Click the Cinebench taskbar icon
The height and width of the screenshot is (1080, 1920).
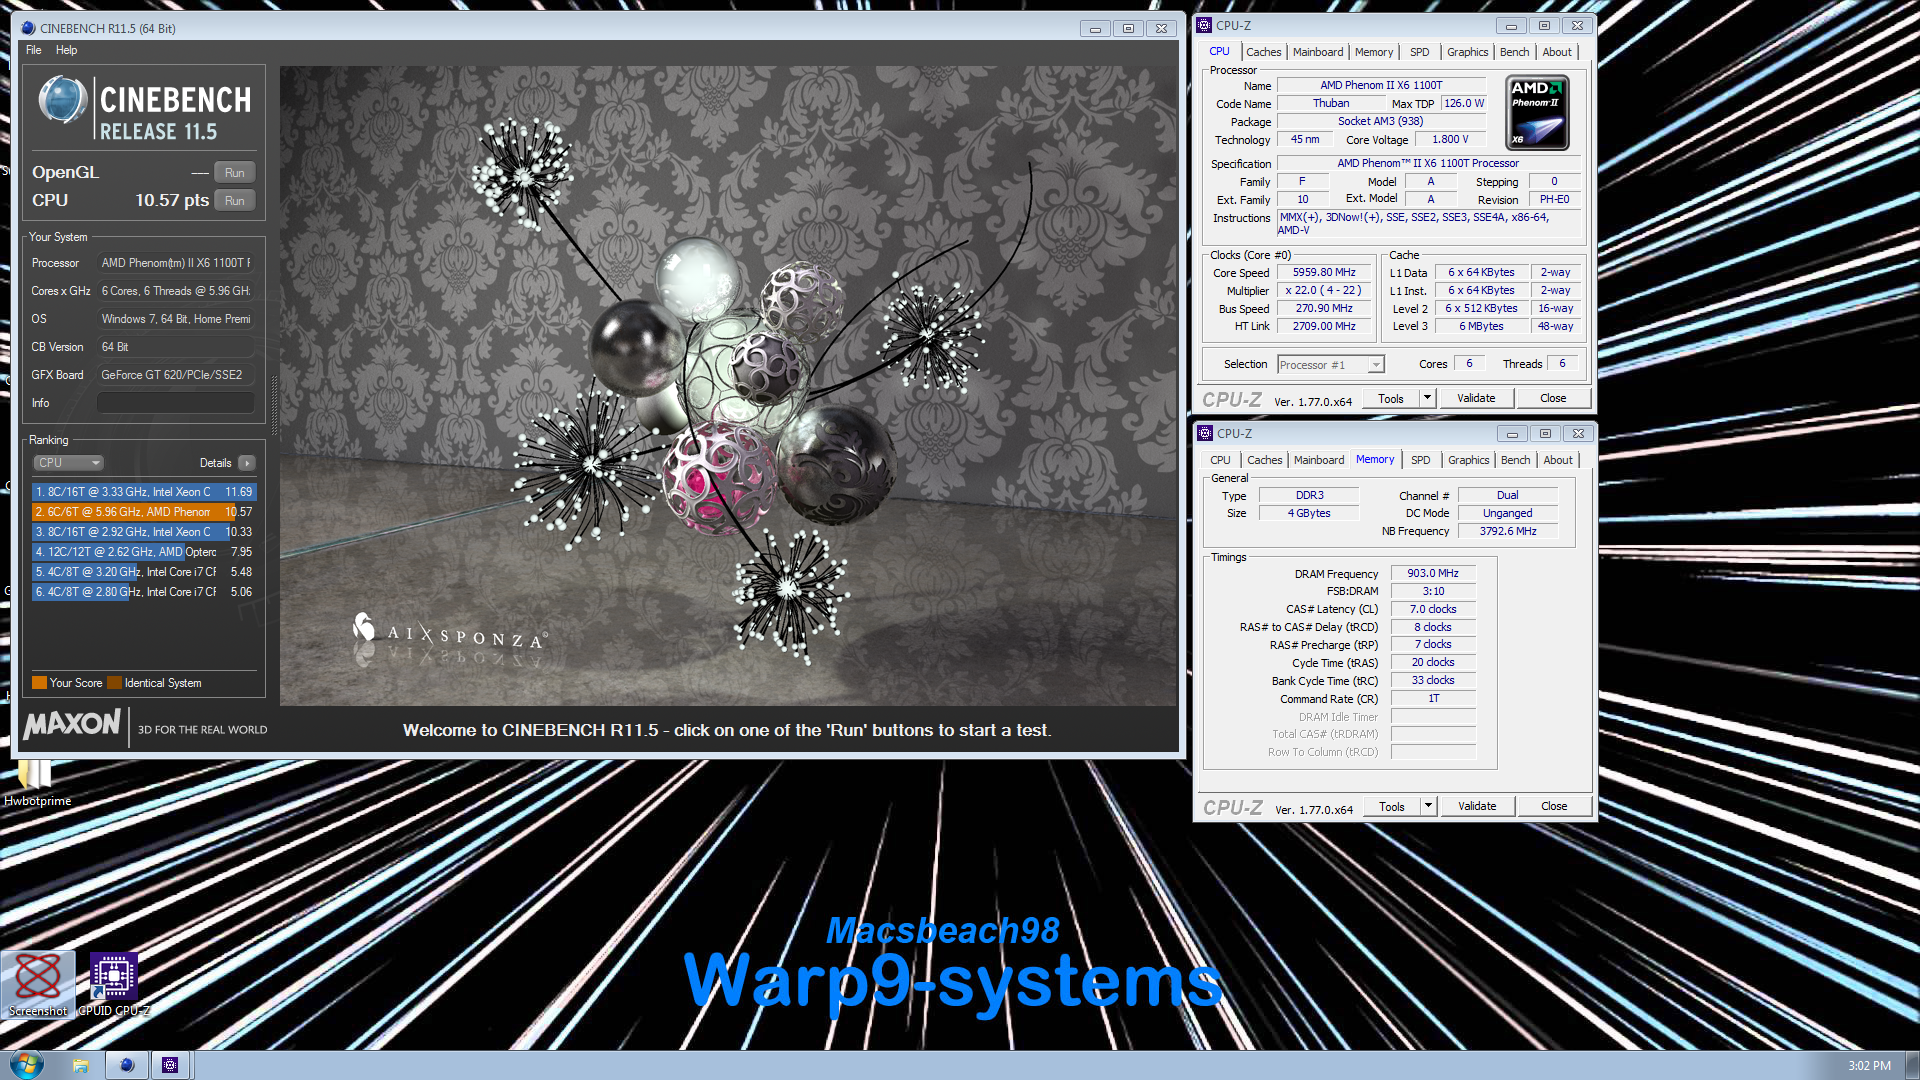coord(126,1065)
